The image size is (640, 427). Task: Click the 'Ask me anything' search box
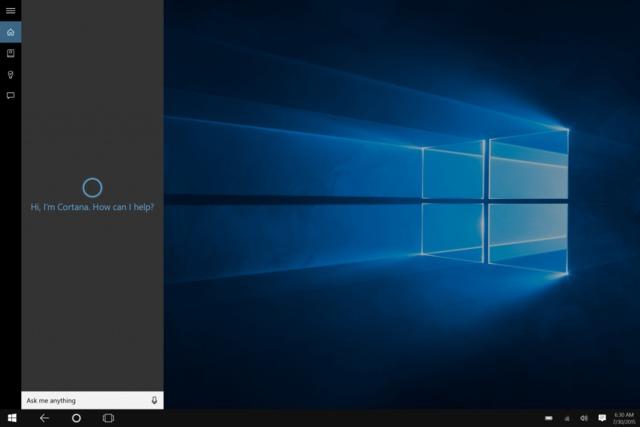(92, 400)
